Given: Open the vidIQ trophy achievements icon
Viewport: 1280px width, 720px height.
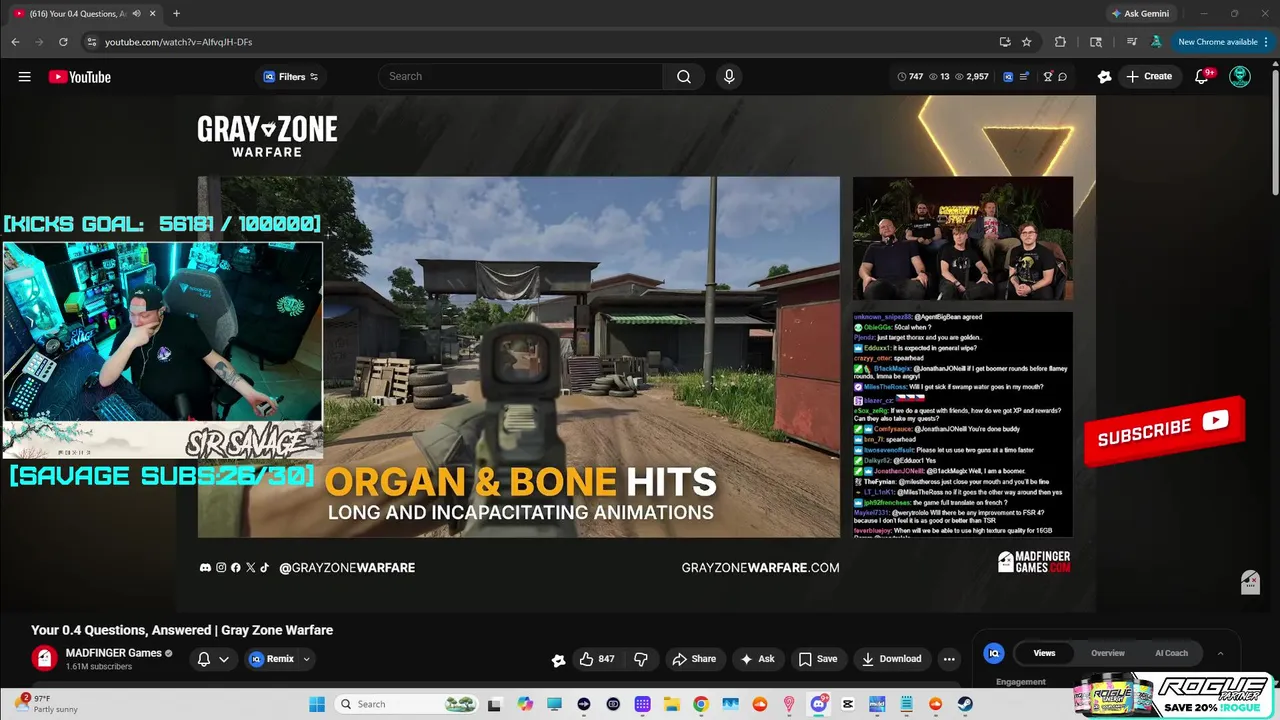Looking at the screenshot, I should click(x=1048, y=76).
